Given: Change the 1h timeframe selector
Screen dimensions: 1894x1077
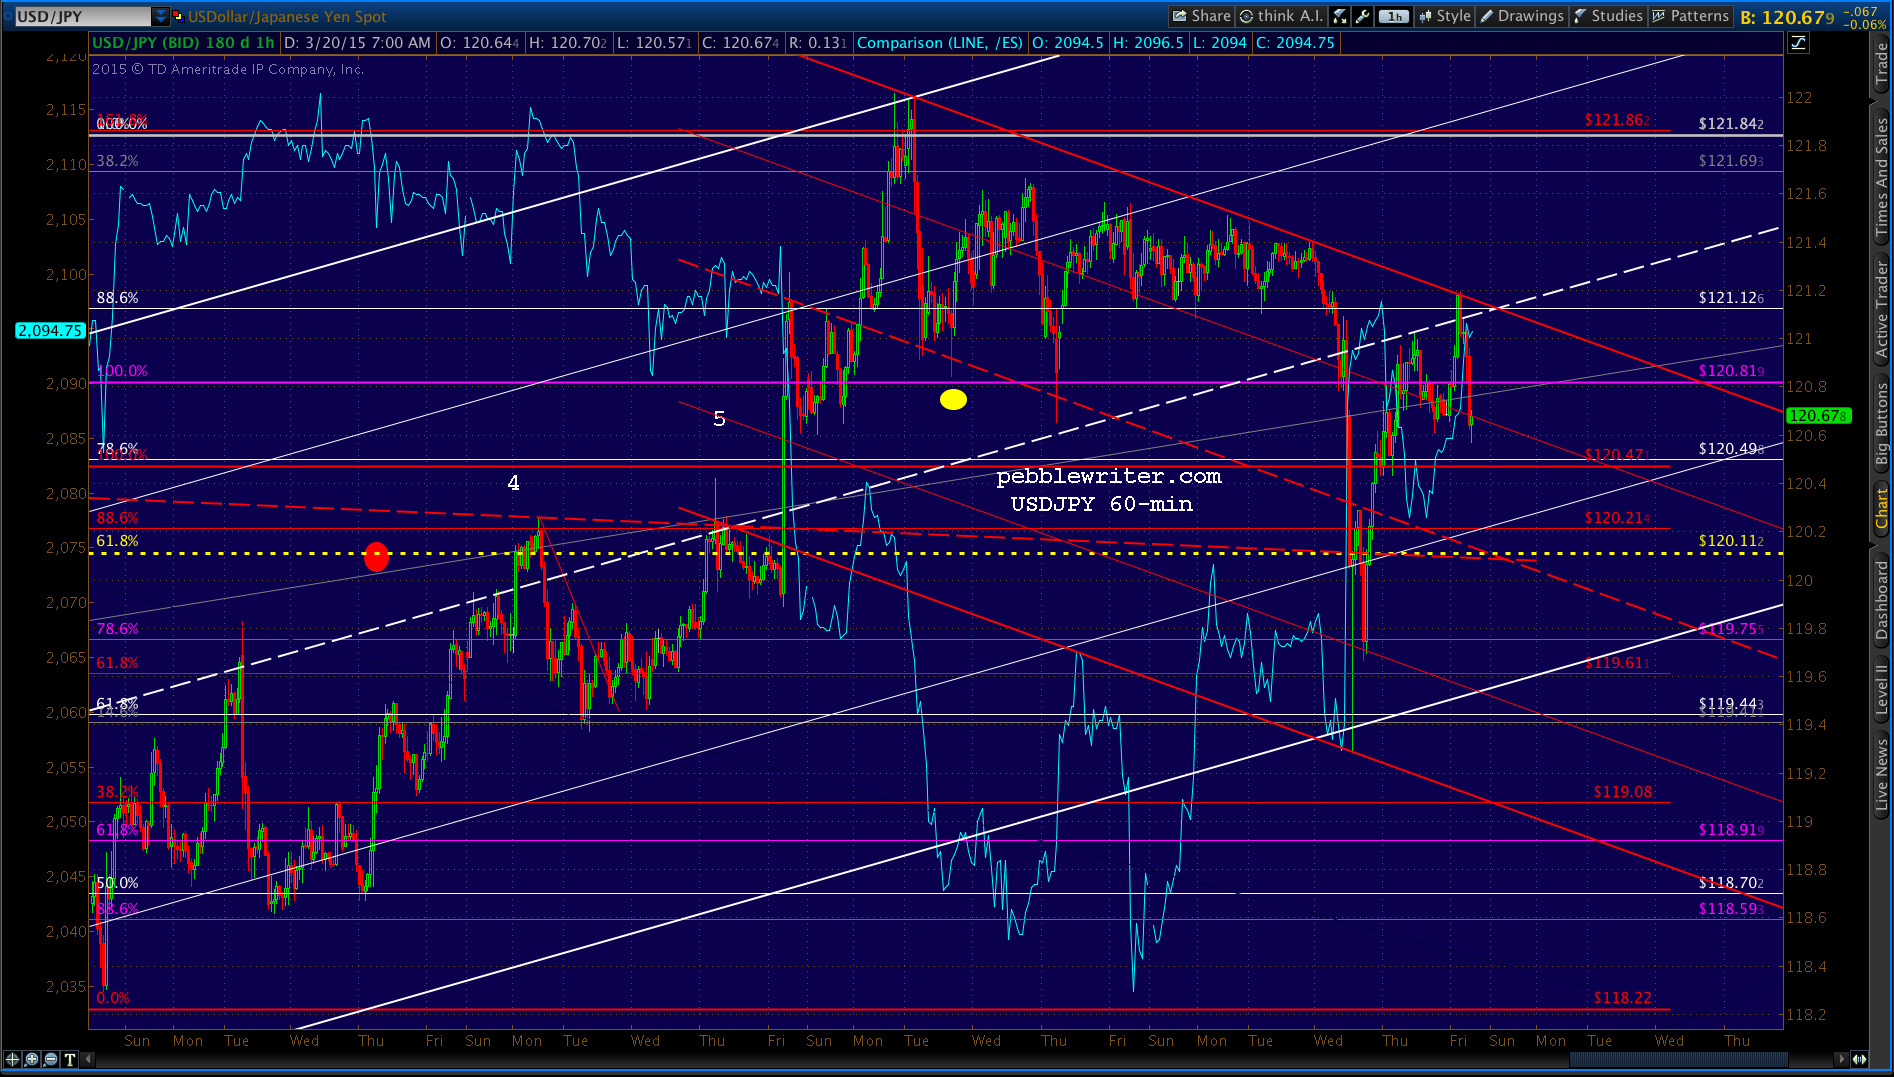Looking at the screenshot, I should pyautogui.click(x=1394, y=16).
